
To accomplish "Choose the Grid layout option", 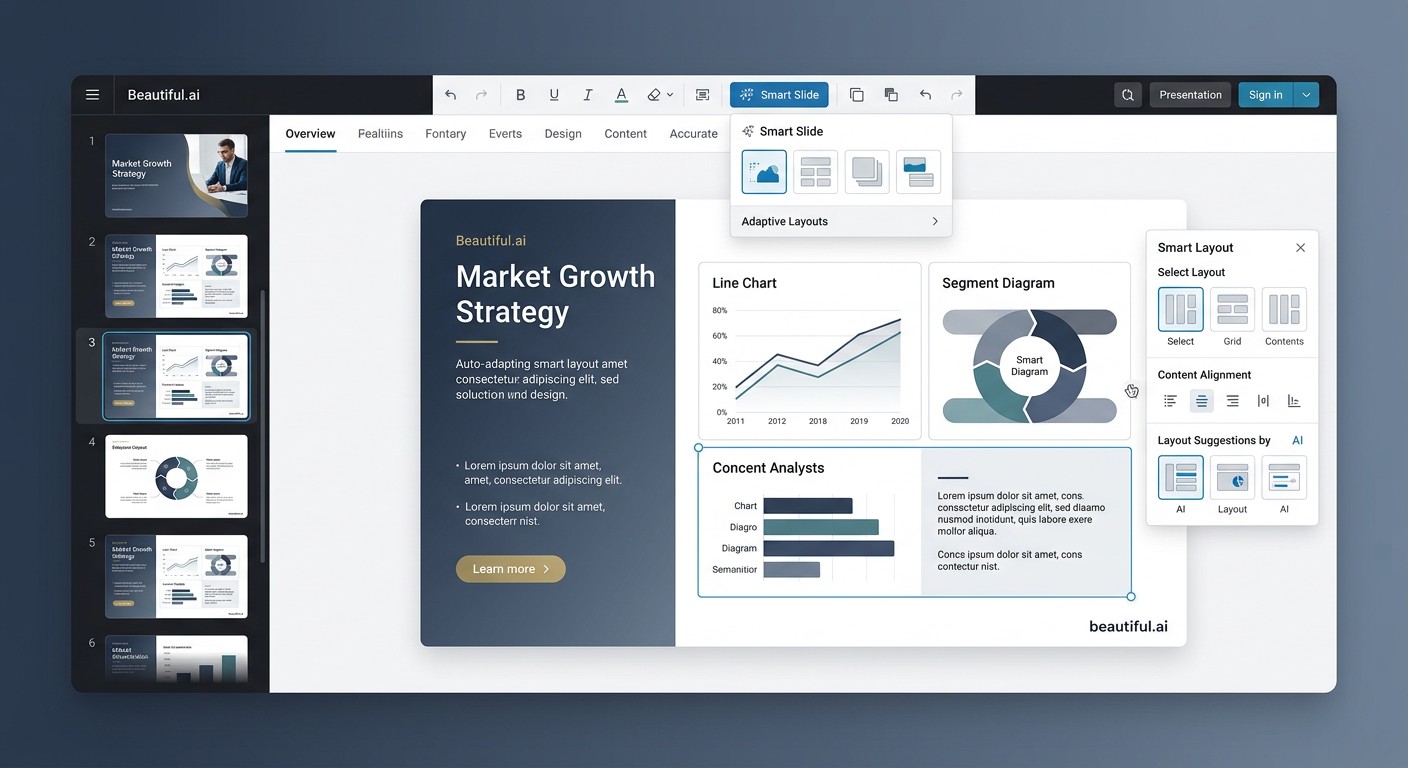I will coord(1232,318).
